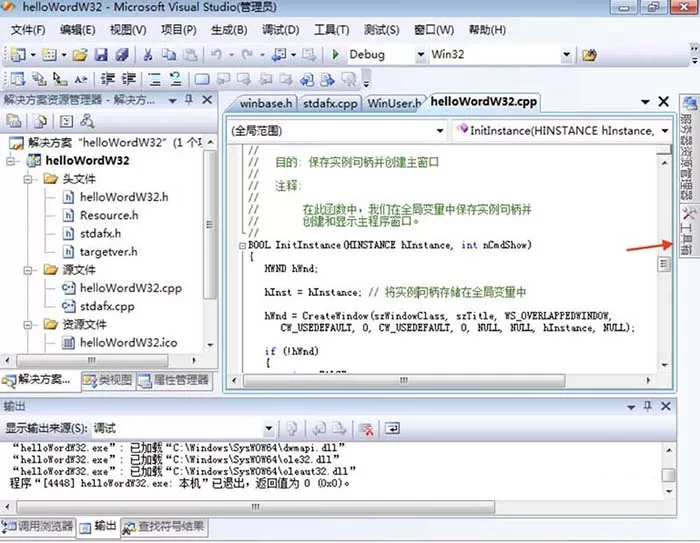
Task: Click the Paste toolbar icon
Action: (x=190, y=55)
